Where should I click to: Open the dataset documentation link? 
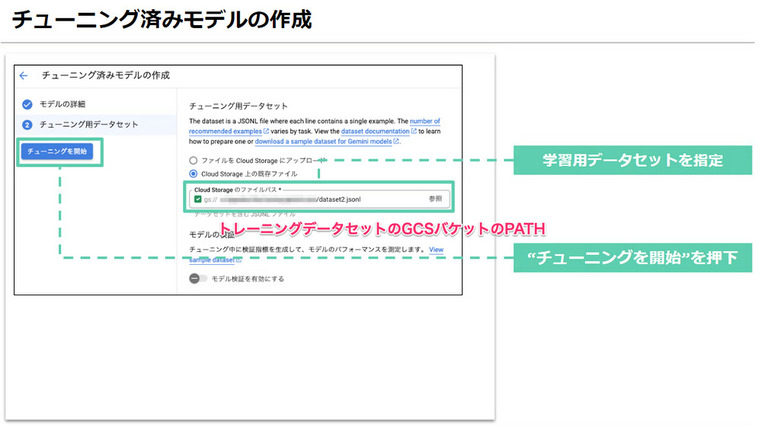[x=375, y=131]
